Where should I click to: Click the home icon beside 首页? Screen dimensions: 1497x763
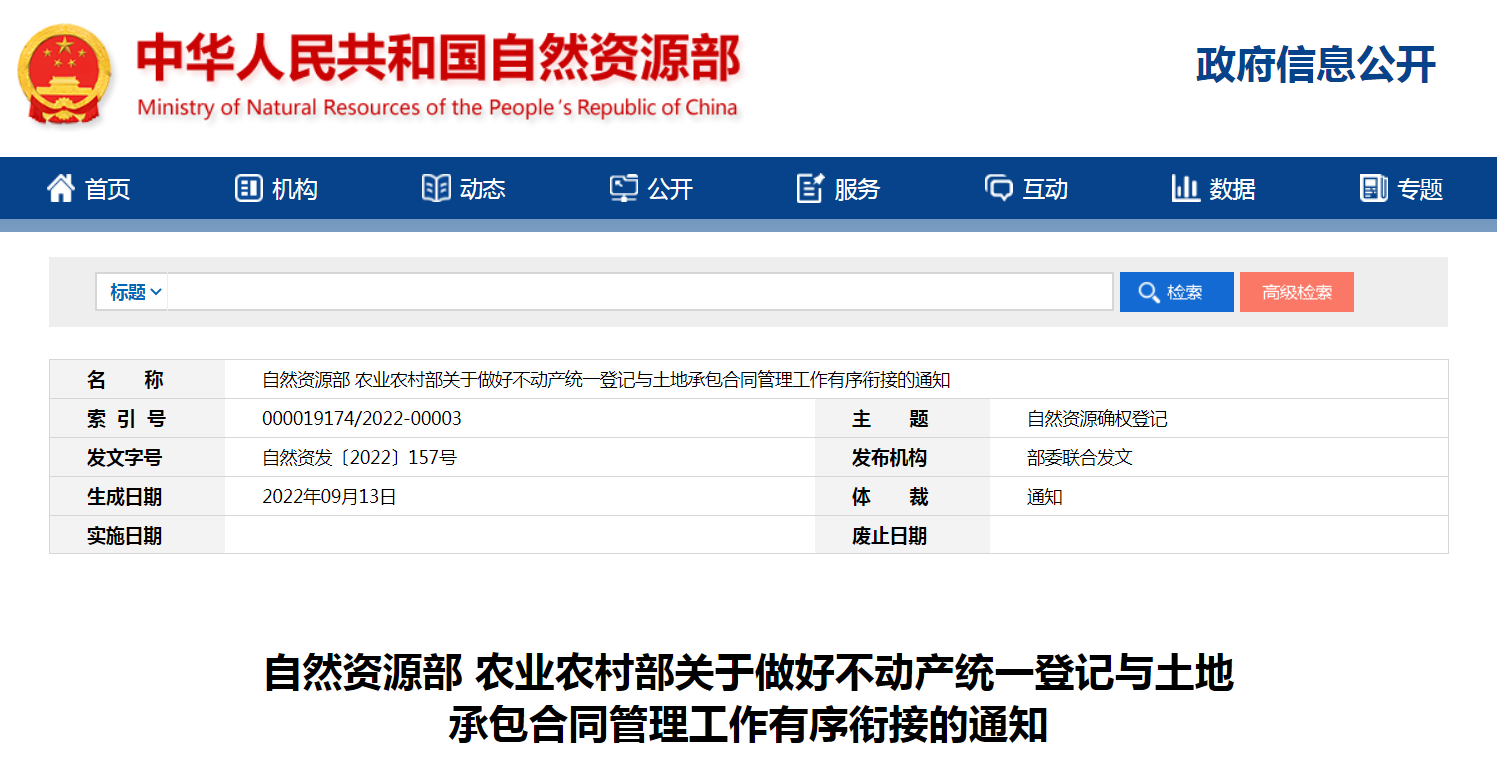pyautogui.click(x=61, y=188)
